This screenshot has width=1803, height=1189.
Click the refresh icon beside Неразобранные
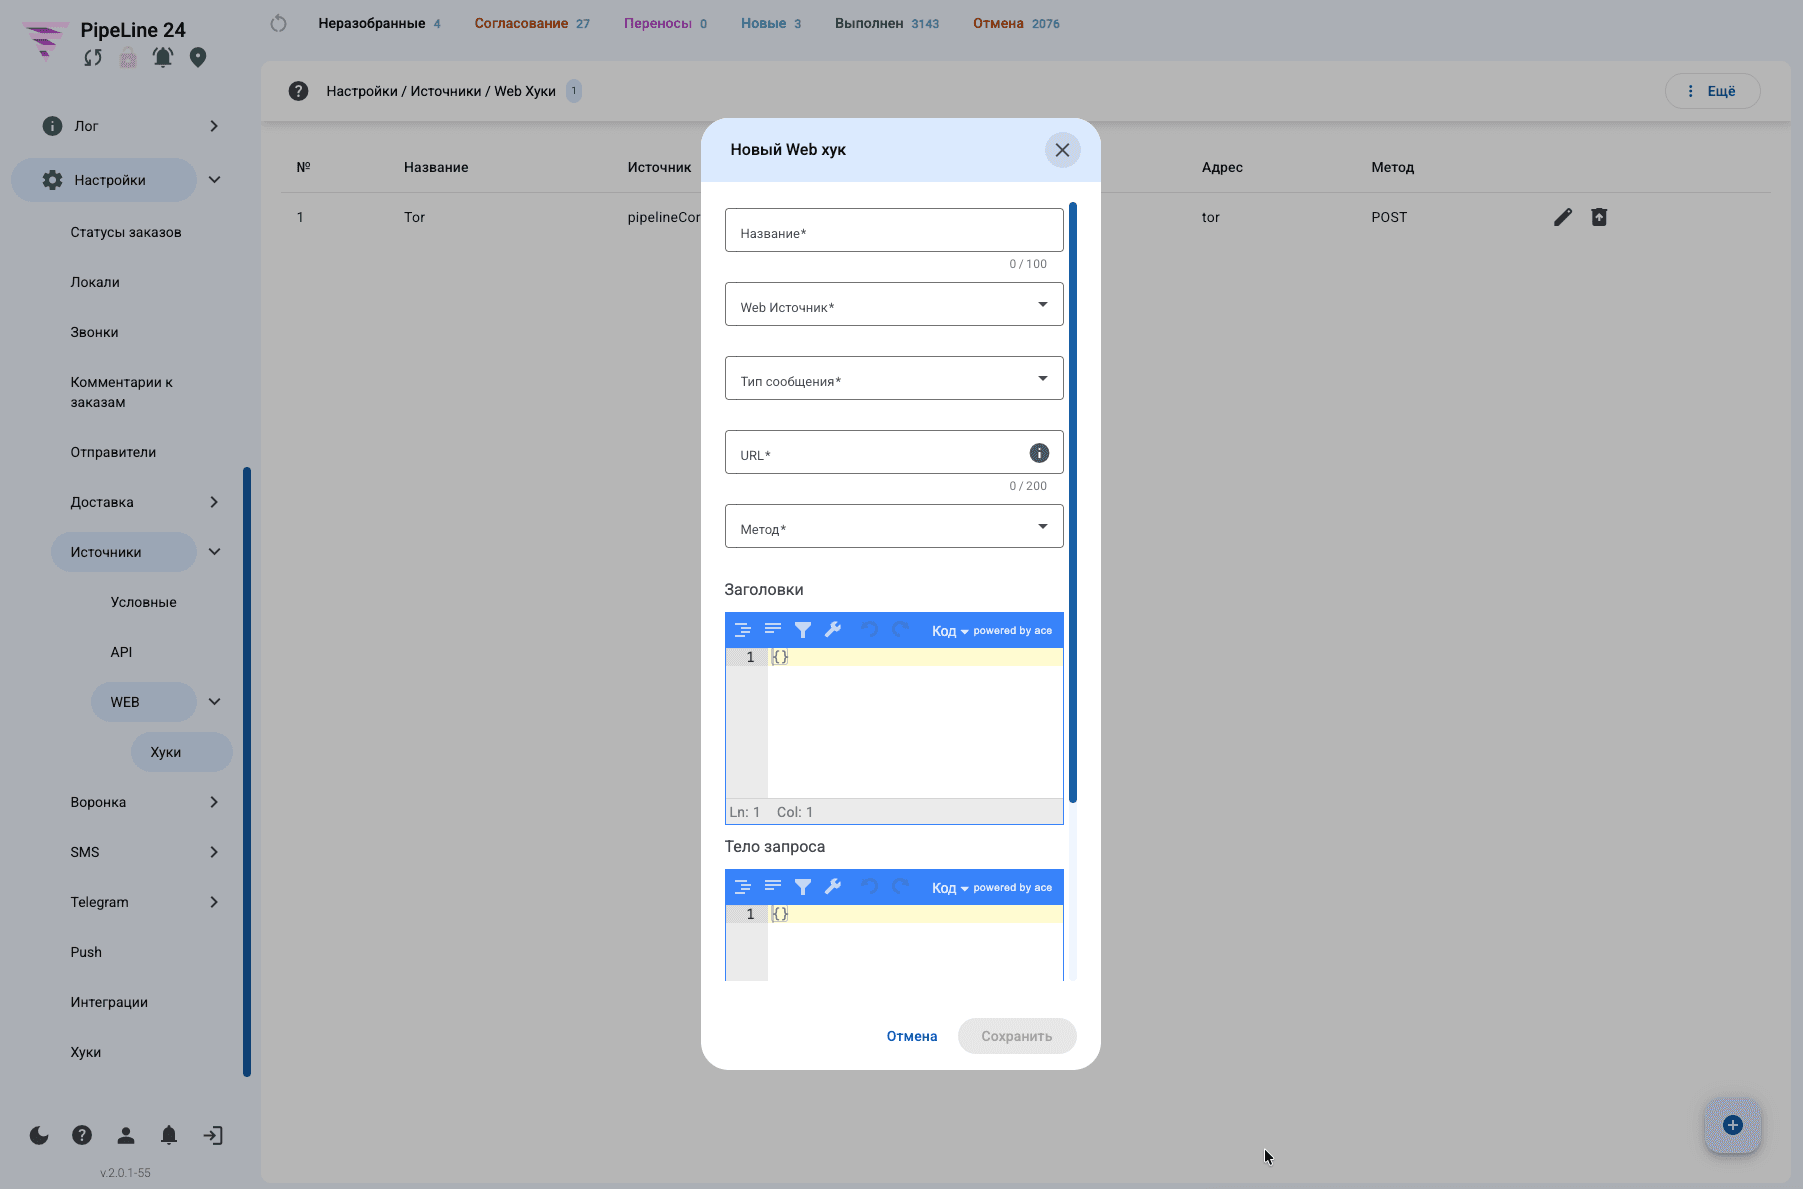(x=278, y=23)
